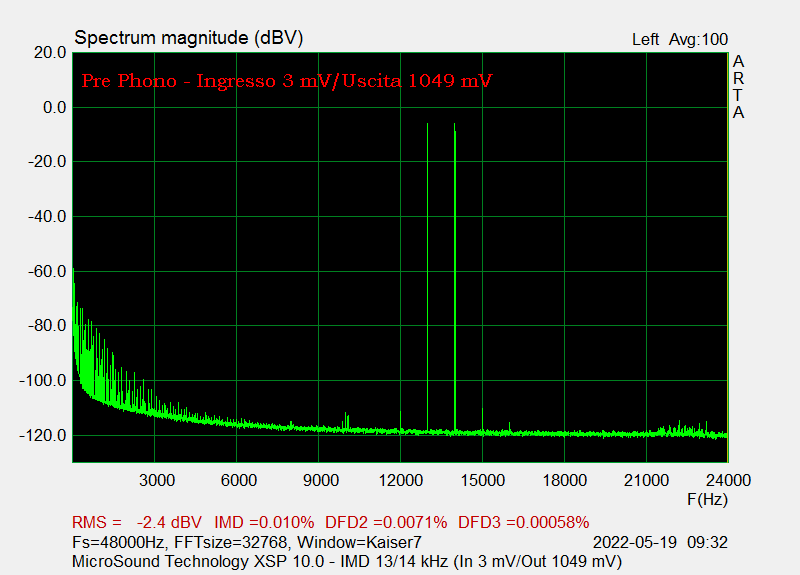Screen dimensions: 800x575
Task: Click the -40.0 y-axis label
Action: [47, 216]
